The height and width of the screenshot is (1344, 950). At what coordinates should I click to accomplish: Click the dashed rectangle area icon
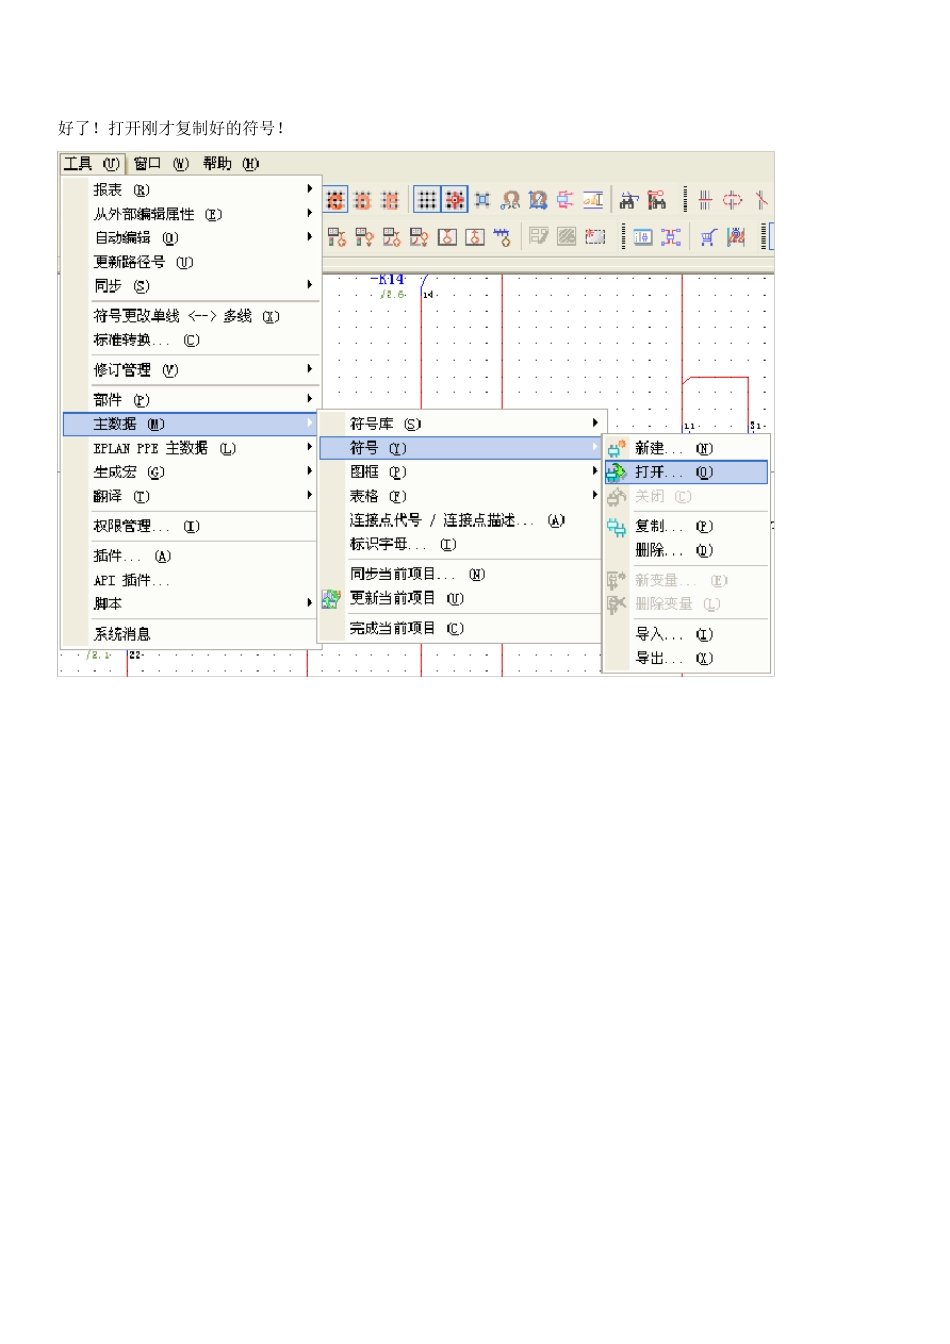595,237
